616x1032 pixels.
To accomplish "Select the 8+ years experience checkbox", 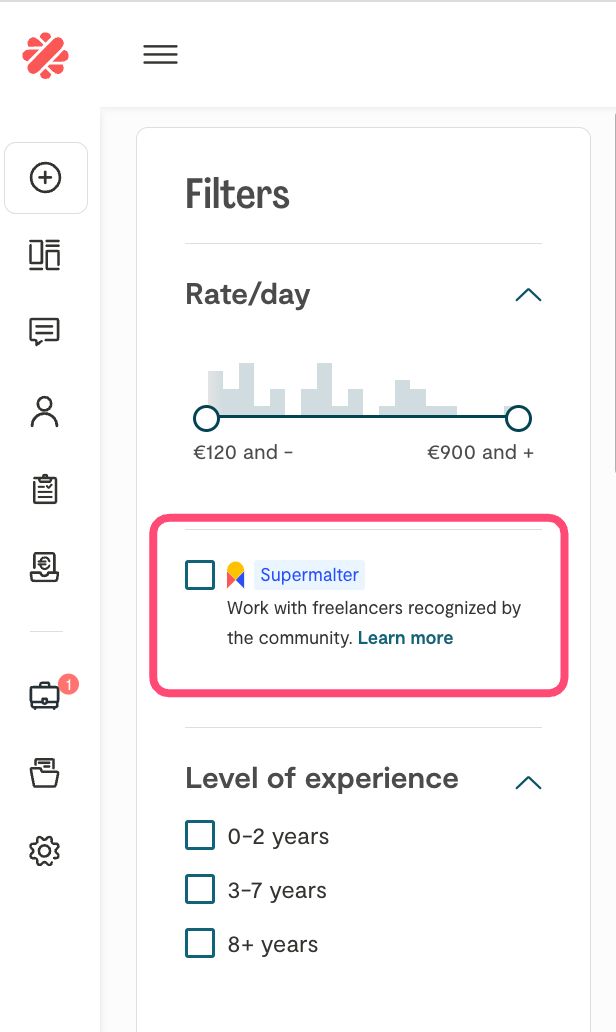I will click(x=200, y=943).
